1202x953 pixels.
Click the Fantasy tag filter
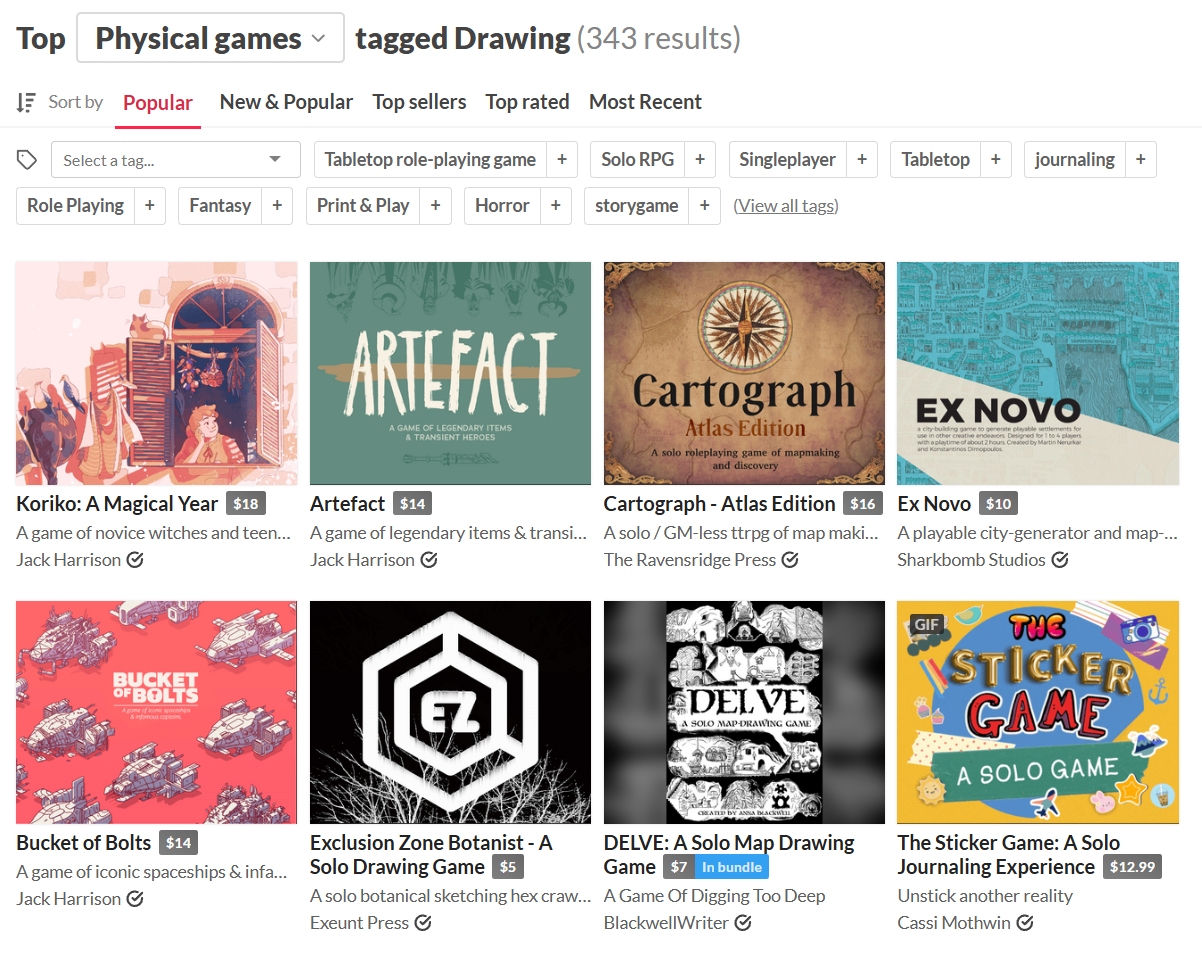point(220,206)
